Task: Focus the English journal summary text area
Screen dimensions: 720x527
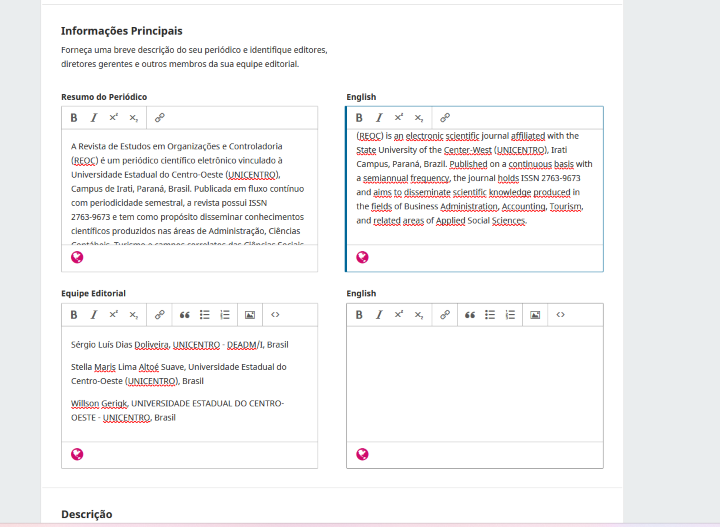Action: (x=475, y=187)
